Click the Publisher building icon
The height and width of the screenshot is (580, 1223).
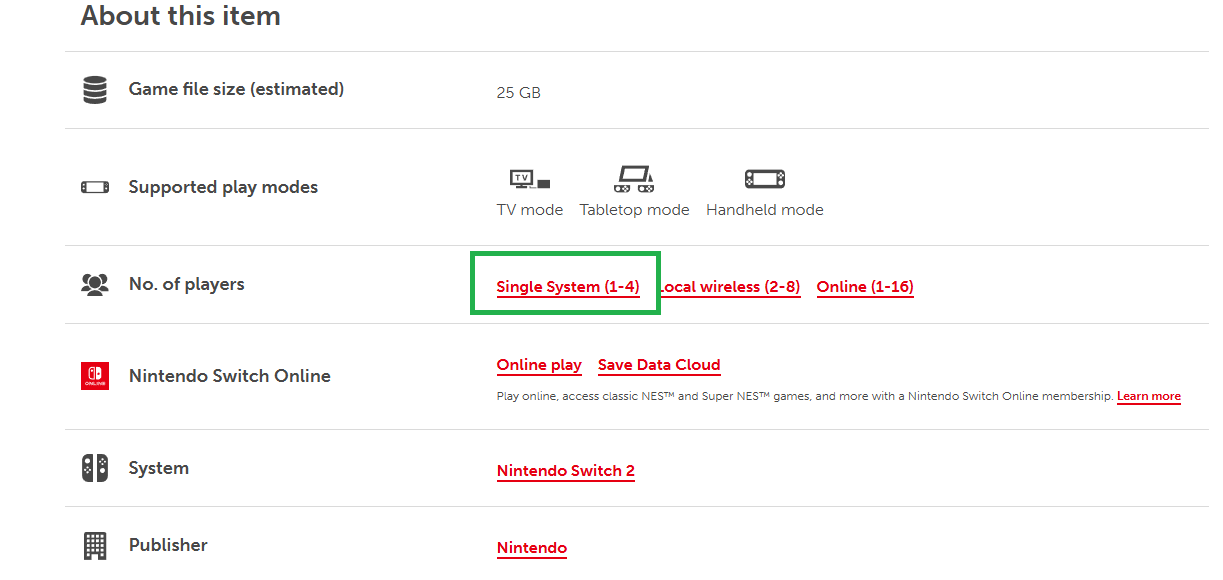click(95, 545)
